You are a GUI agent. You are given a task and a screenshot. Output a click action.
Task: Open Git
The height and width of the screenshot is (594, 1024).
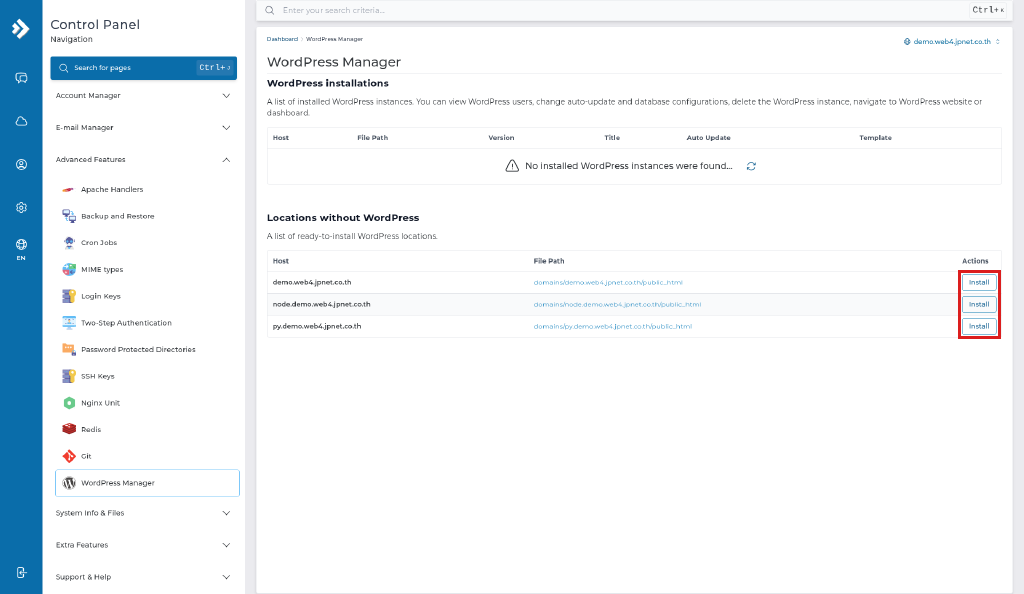pyautogui.click(x=86, y=456)
